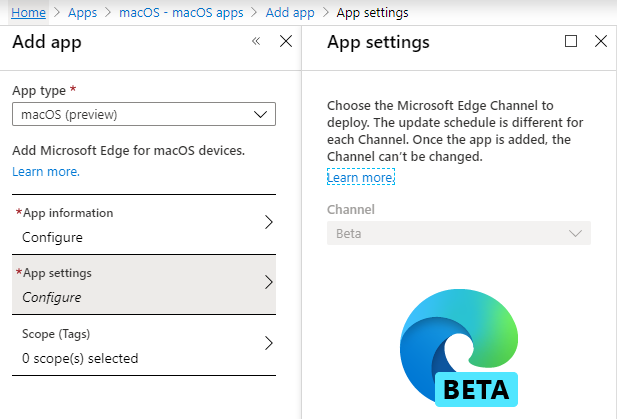This screenshot has width=617, height=419.
Task: Open the App type dropdown
Action: click(x=144, y=114)
